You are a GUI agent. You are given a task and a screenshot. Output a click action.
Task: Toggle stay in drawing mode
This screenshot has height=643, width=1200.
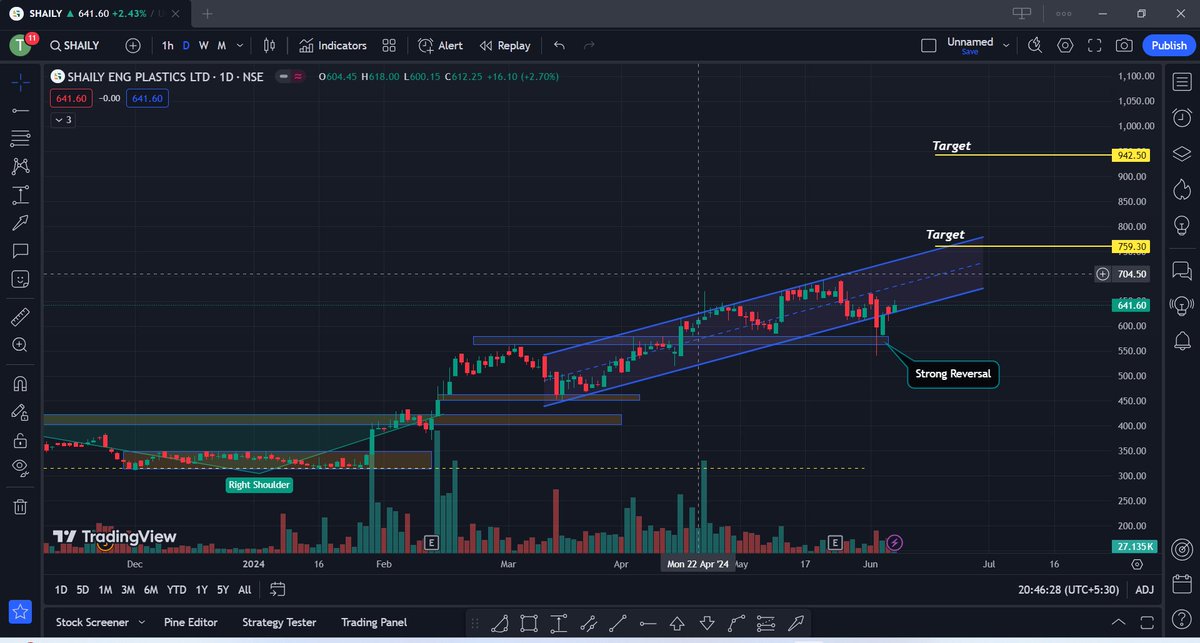20,411
